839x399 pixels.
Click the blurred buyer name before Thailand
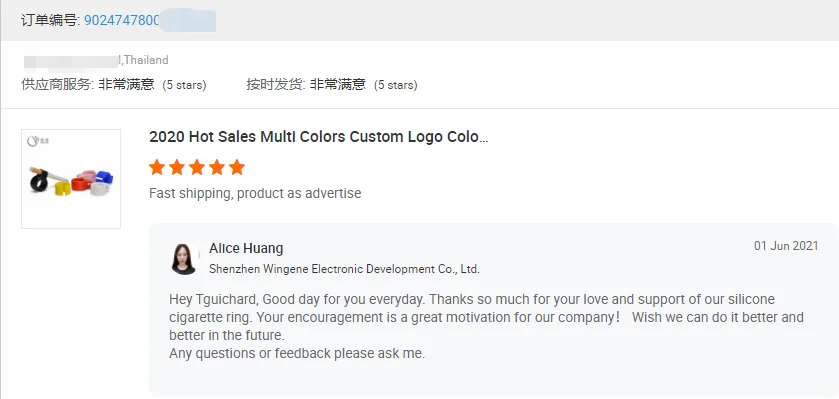pos(73,61)
